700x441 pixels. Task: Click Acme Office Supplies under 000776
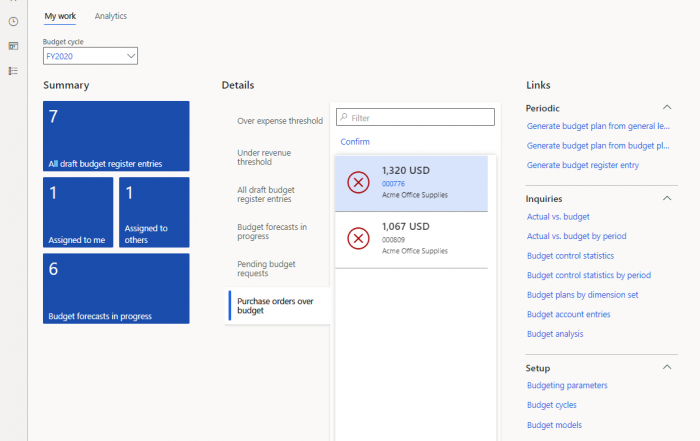click(x=415, y=195)
